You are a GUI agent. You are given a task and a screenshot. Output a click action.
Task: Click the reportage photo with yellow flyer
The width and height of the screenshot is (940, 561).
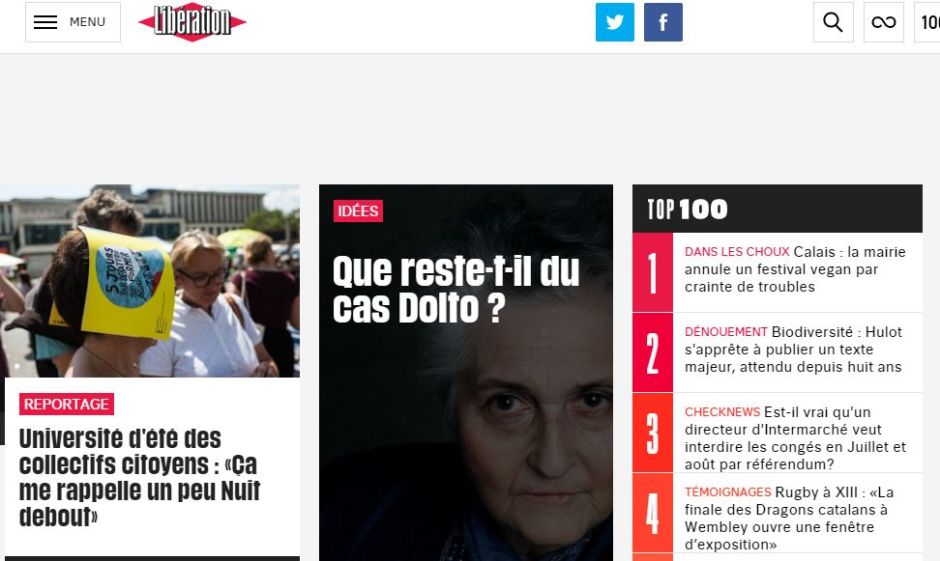pyautogui.click(x=150, y=280)
